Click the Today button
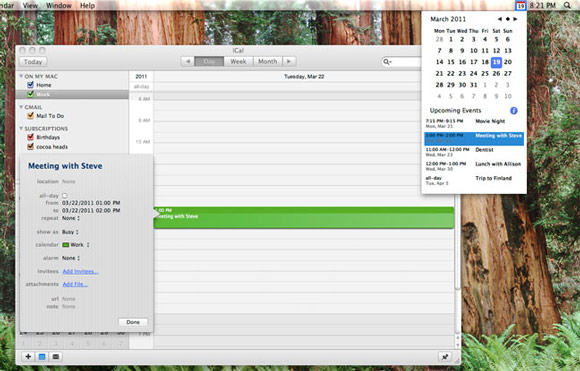This screenshot has height=371, width=580. [33, 62]
